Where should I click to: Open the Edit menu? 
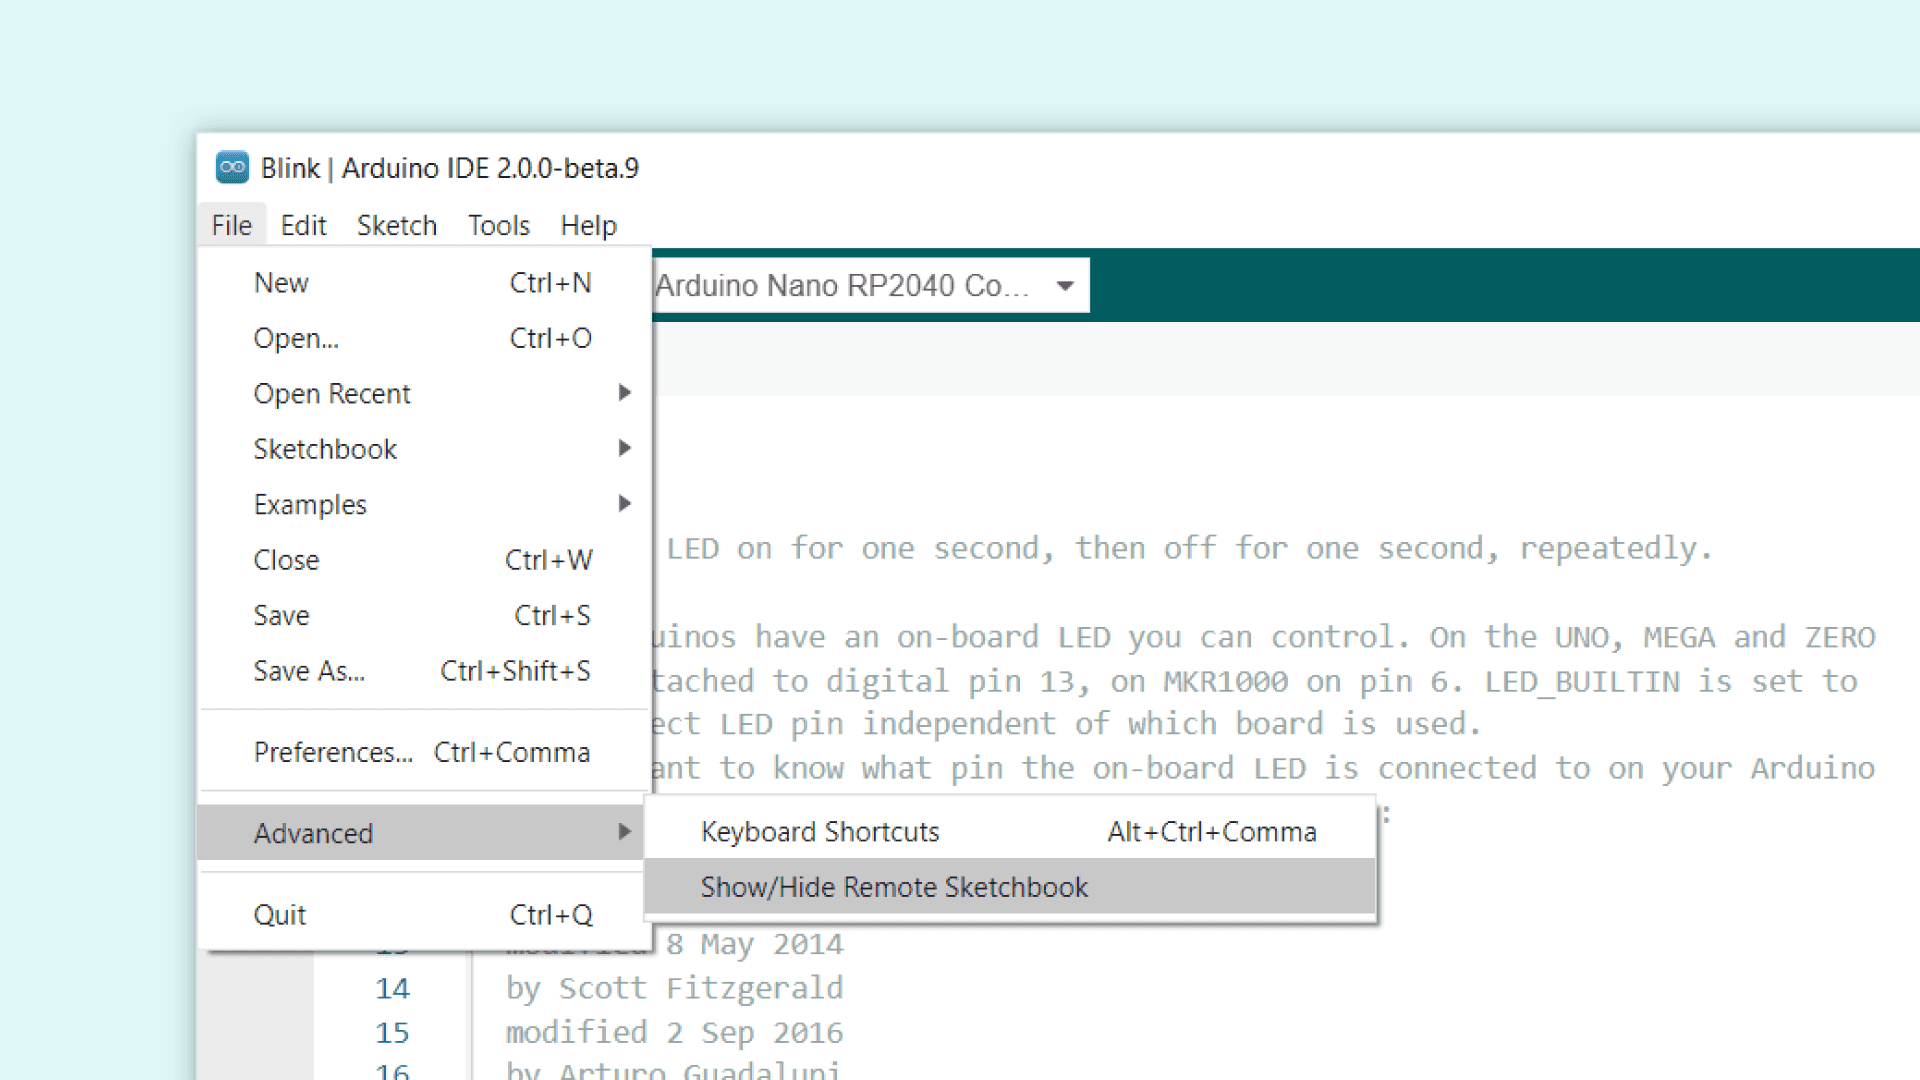pyautogui.click(x=303, y=226)
